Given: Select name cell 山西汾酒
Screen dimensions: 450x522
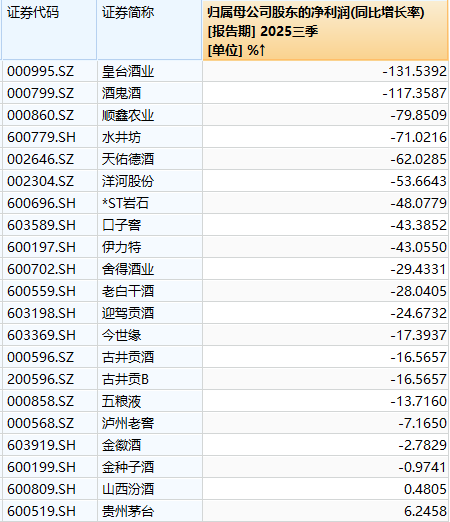Looking at the screenshot, I should click(x=150, y=489).
